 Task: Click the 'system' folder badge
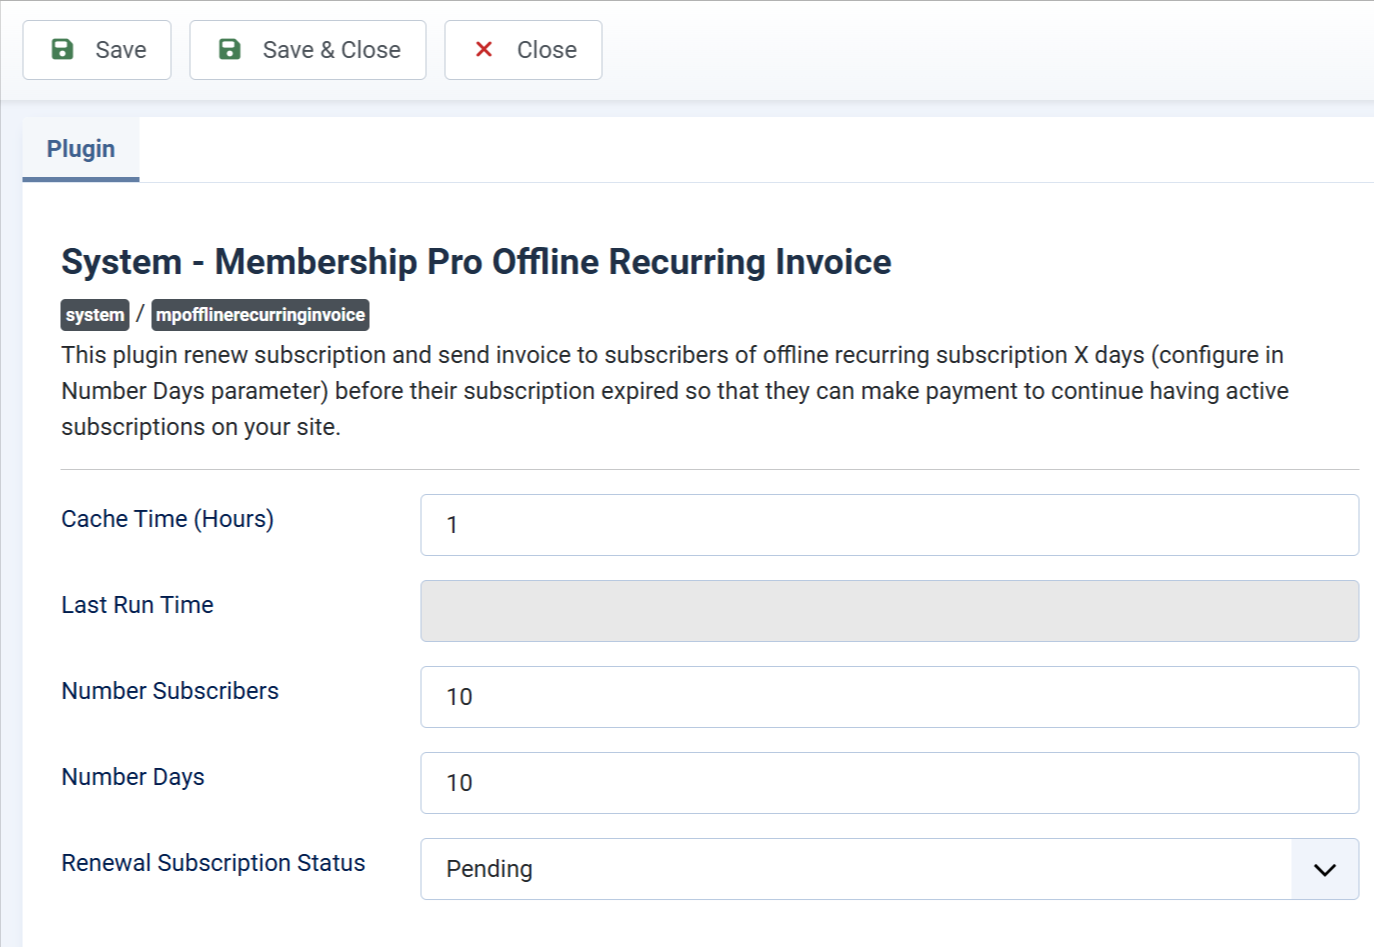coord(95,315)
